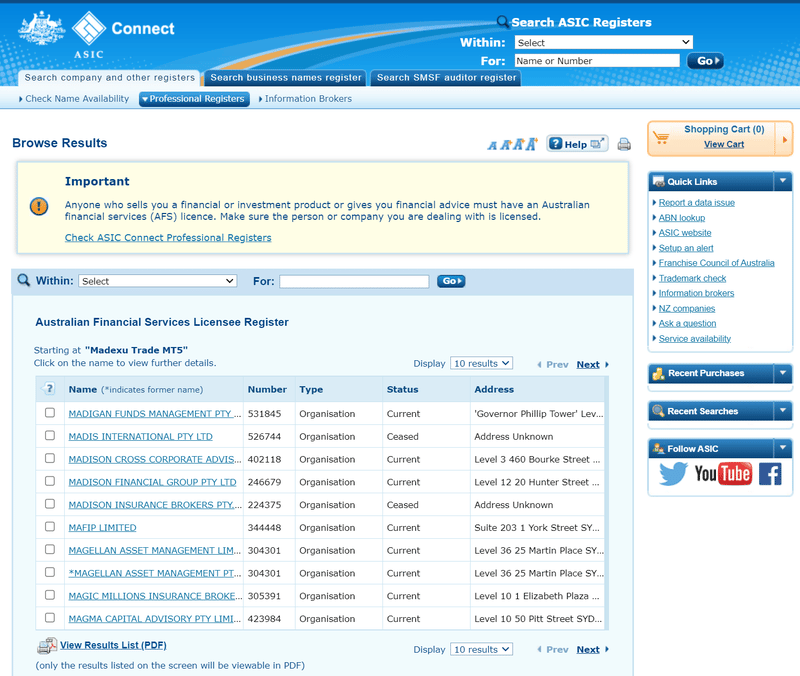This screenshot has height=676, width=800.
Task: Tick checkbox for MADIS INTERNATIONAL PTY LTD
Action: point(49,435)
